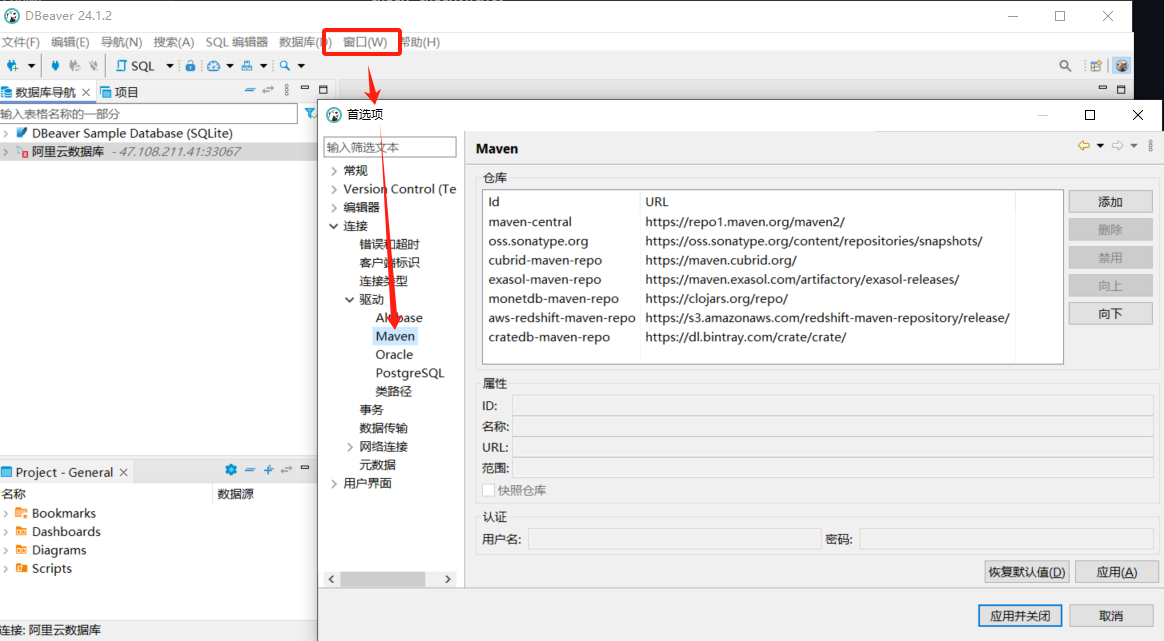This screenshot has height=641, width=1164.
Task: Minimize the Project - General panel
Action: point(304,468)
